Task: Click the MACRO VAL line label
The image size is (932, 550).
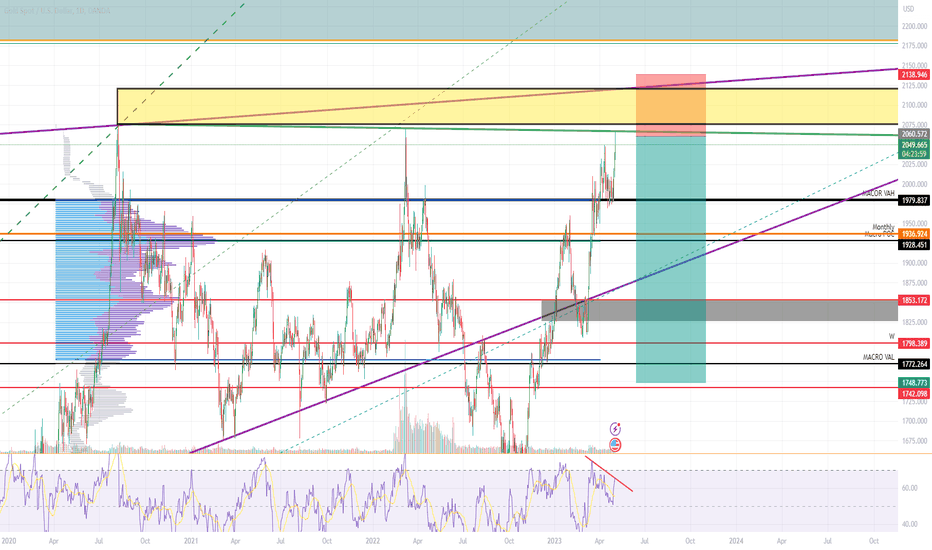Action: [x=879, y=357]
